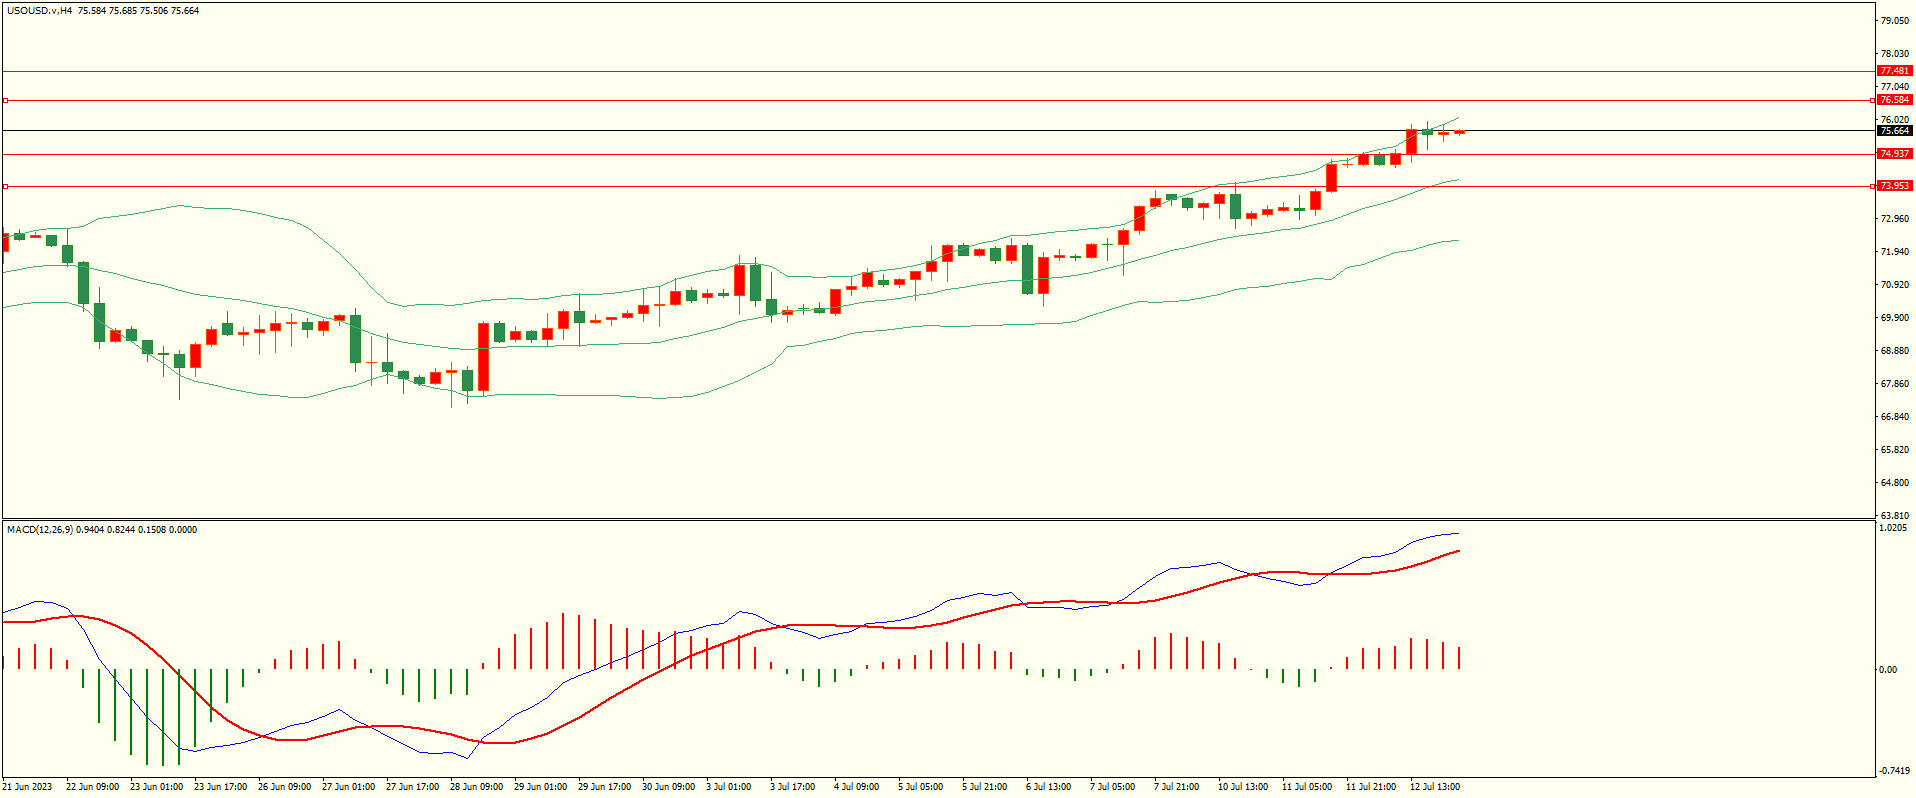Click the 28 Jun 09:00 time label
The image size is (1916, 798).
pos(476,787)
